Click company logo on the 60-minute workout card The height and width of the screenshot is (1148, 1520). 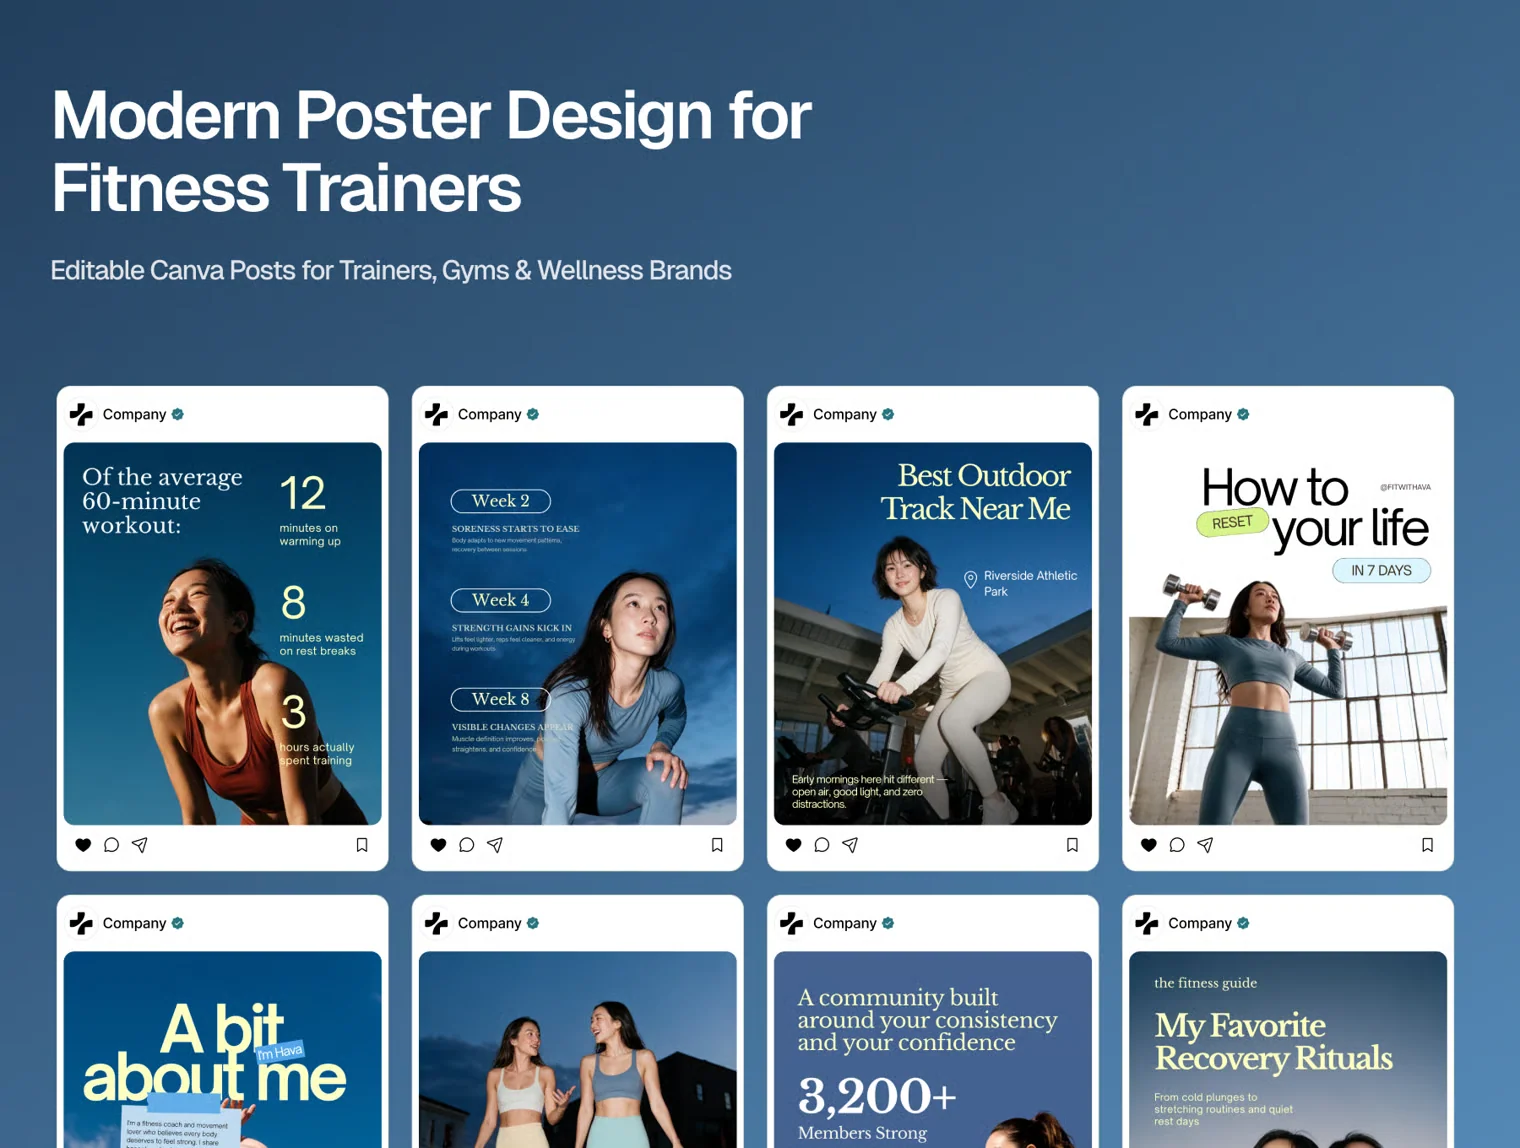click(81, 414)
